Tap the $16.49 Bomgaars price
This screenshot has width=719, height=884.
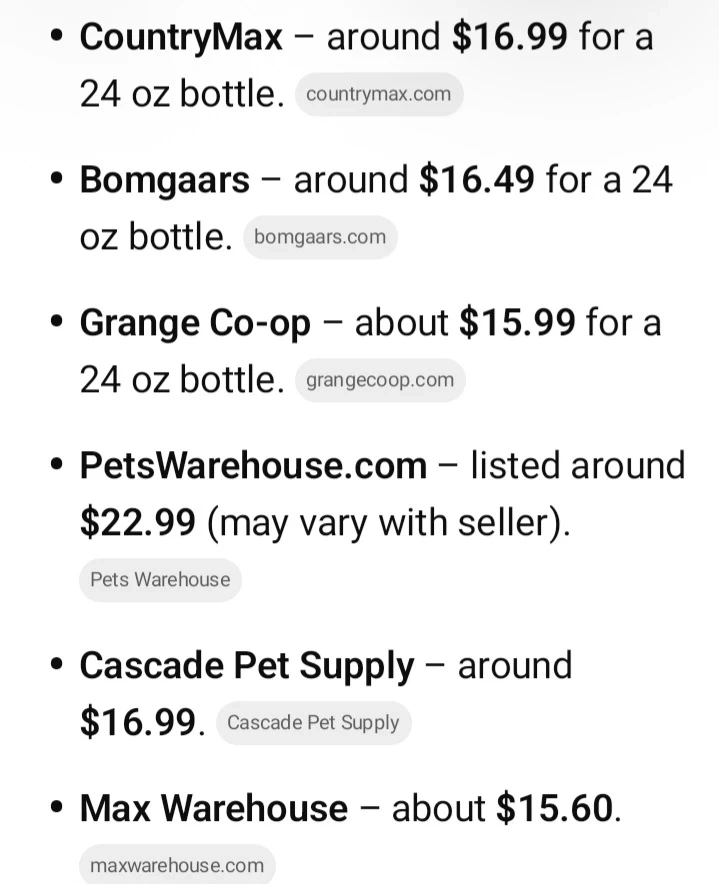pyautogui.click(x=477, y=181)
